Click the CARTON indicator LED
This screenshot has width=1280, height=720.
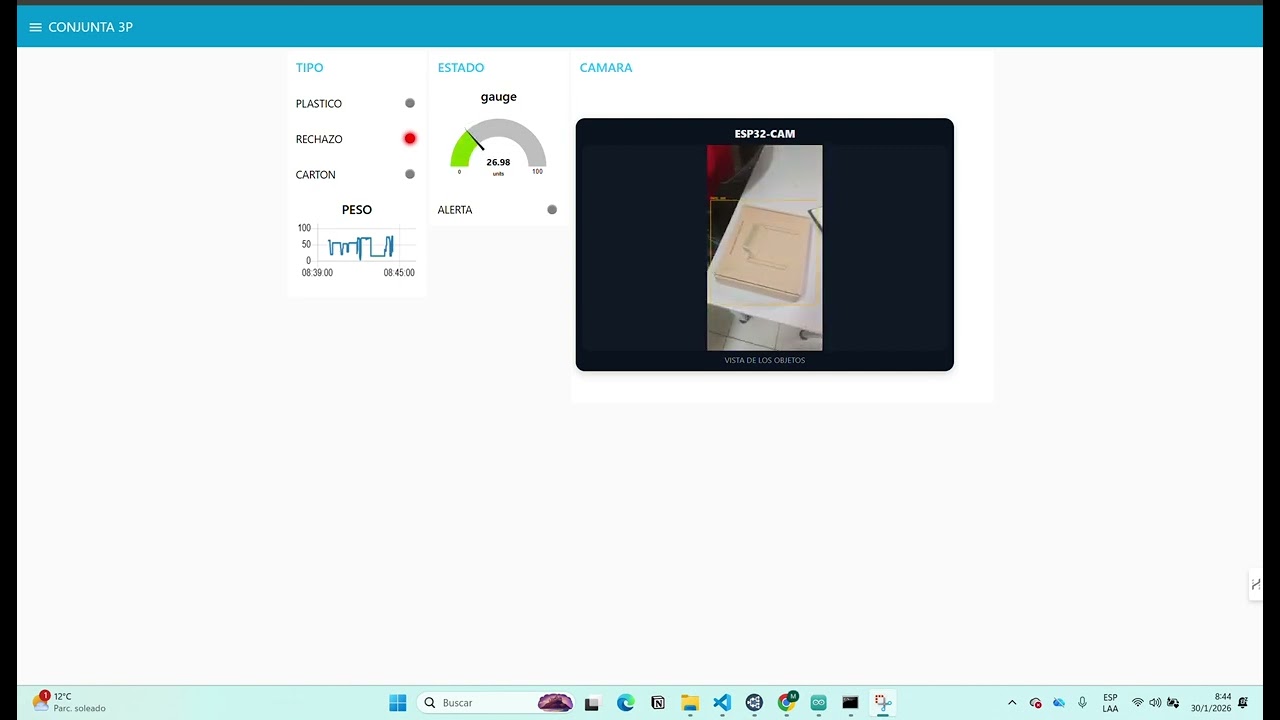(x=410, y=174)
